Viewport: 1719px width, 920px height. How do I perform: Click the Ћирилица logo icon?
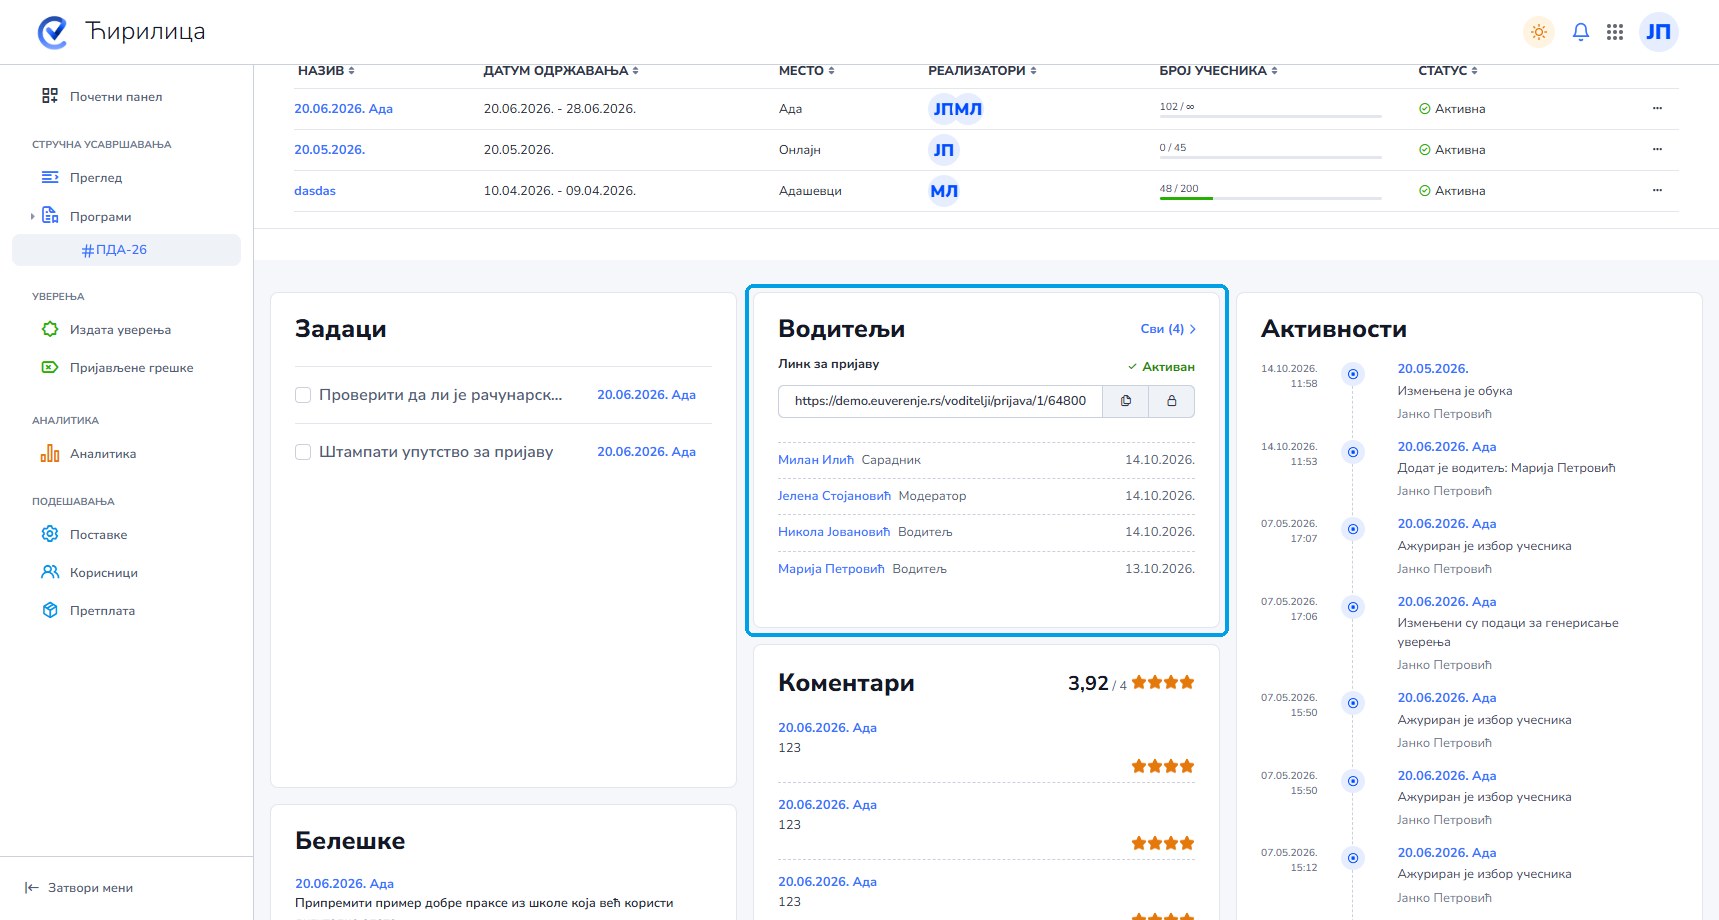(x=52, y=32)
